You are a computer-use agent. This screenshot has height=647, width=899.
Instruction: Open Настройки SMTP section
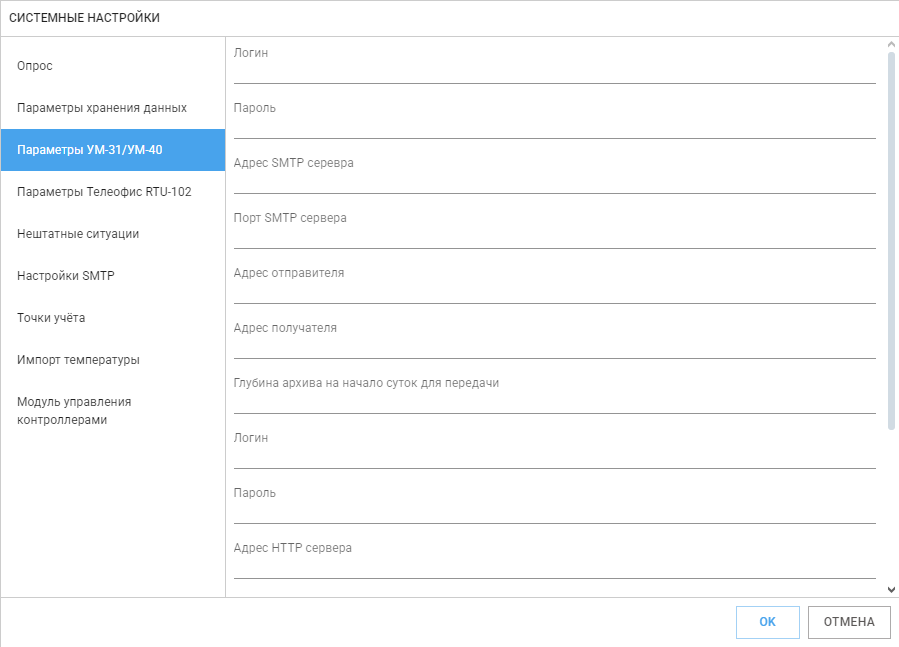[113, 276]
